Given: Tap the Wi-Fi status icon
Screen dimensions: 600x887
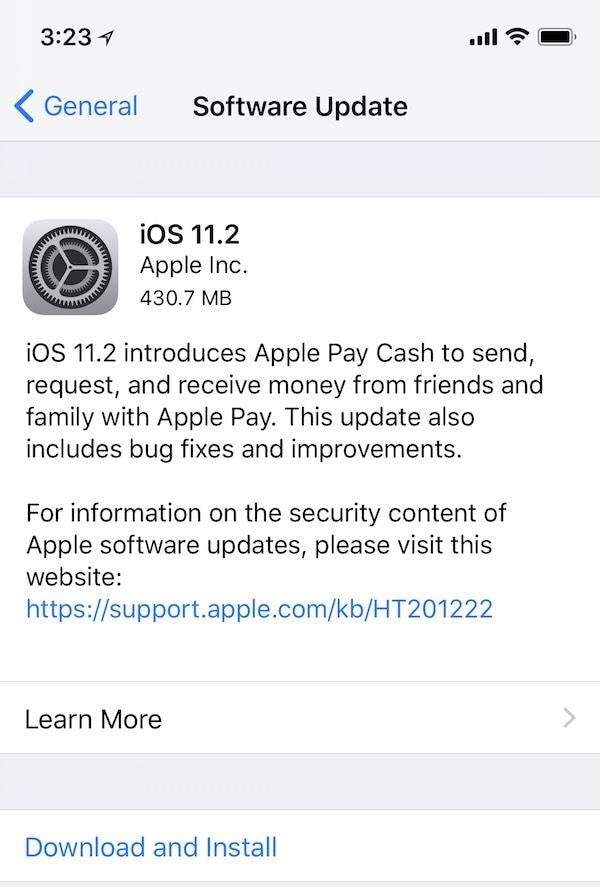Looking at the screenshot, I should pos(517,37).
